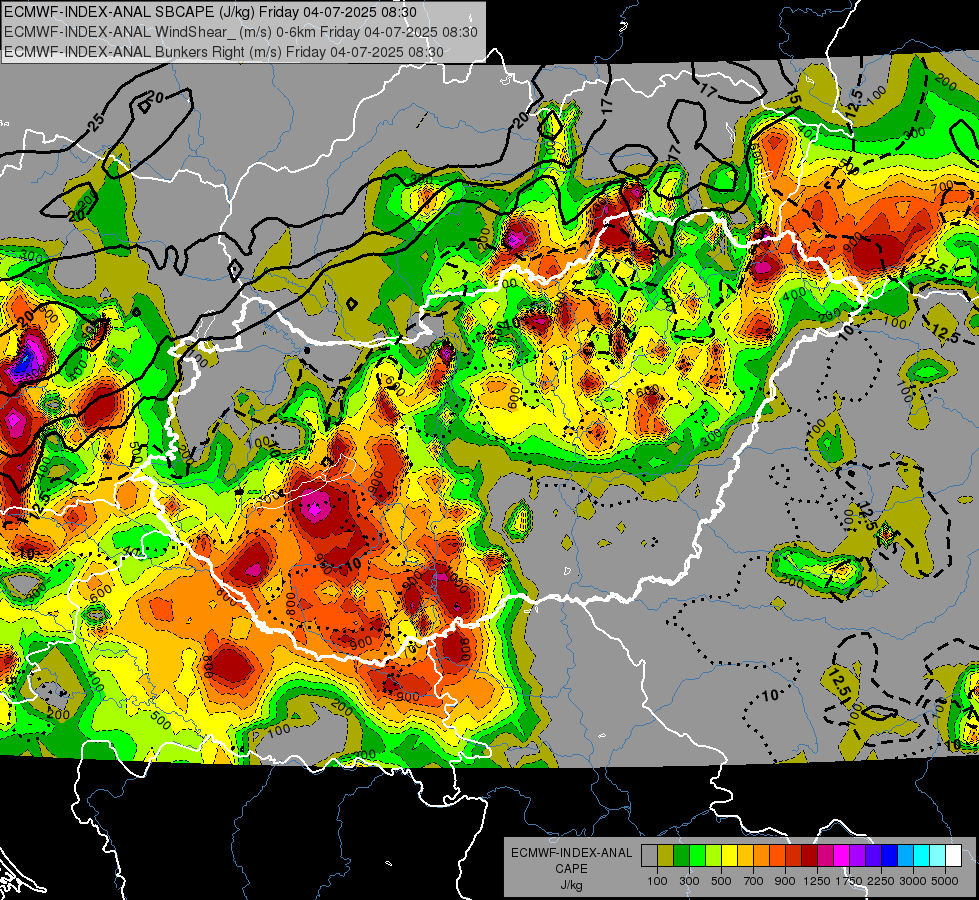Click the 3000 tick value under legend bar
Viewport: 979px width, 900px height.
[x=913, y=881]
